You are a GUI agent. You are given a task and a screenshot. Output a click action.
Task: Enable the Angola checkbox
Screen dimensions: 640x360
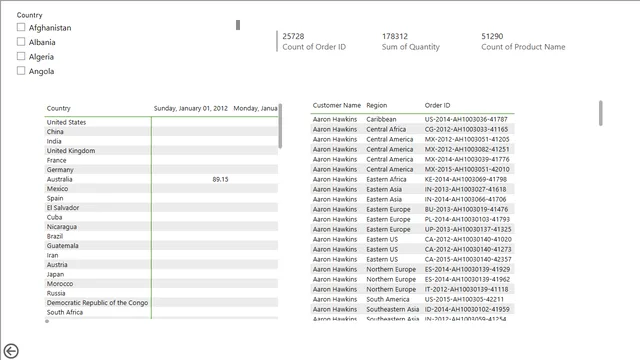pyautogui.click(x=21, y=71)
